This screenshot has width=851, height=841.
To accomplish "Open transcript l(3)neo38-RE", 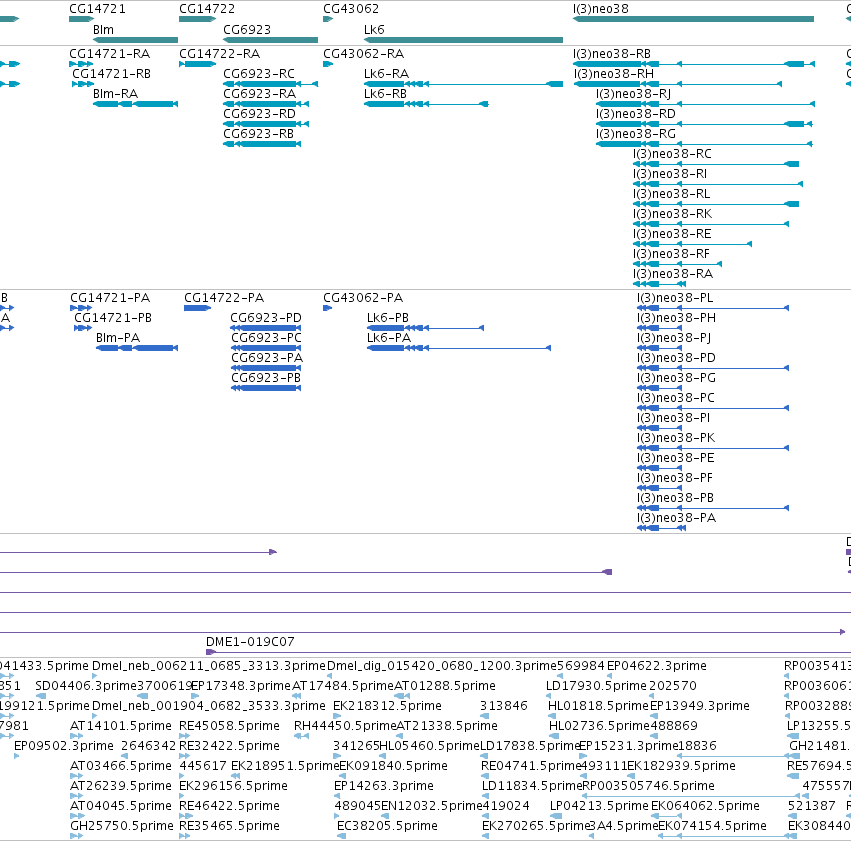I will [x=672, y=234].
